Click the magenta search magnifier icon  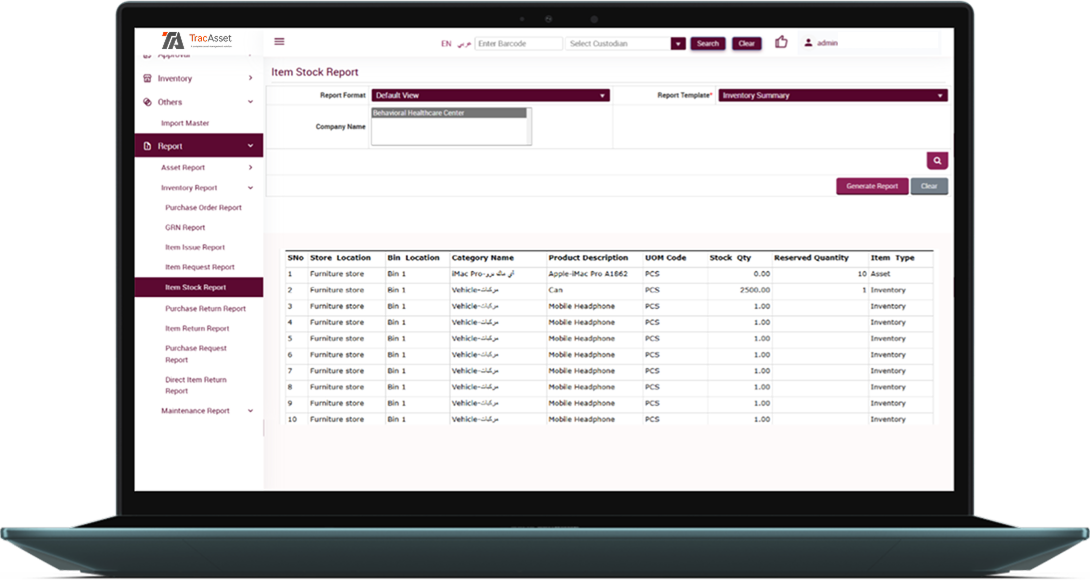click(937, 160)
